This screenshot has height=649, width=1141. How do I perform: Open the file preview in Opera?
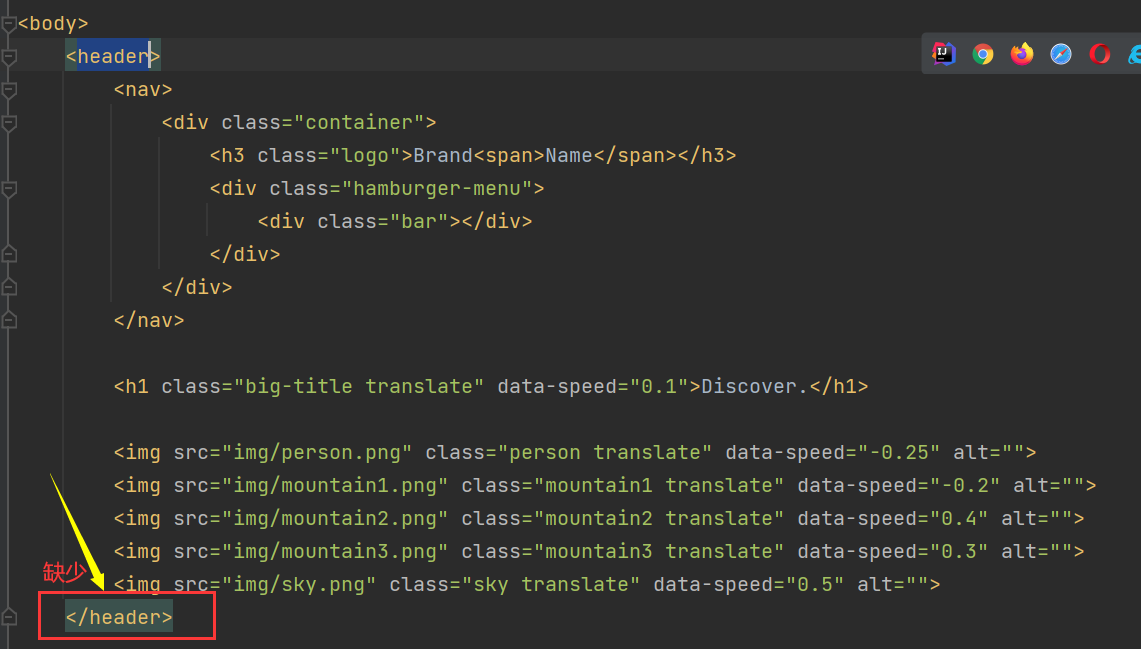pos(1099,54)
